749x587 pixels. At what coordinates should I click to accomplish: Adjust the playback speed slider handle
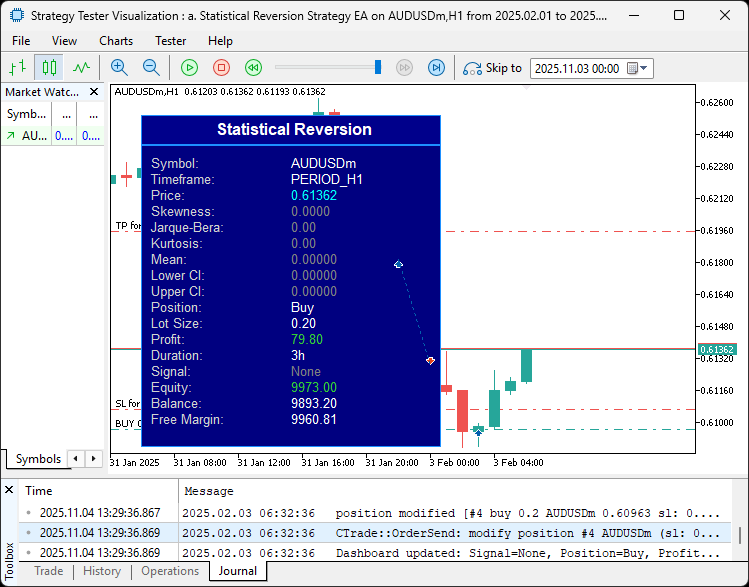[378, 67]
